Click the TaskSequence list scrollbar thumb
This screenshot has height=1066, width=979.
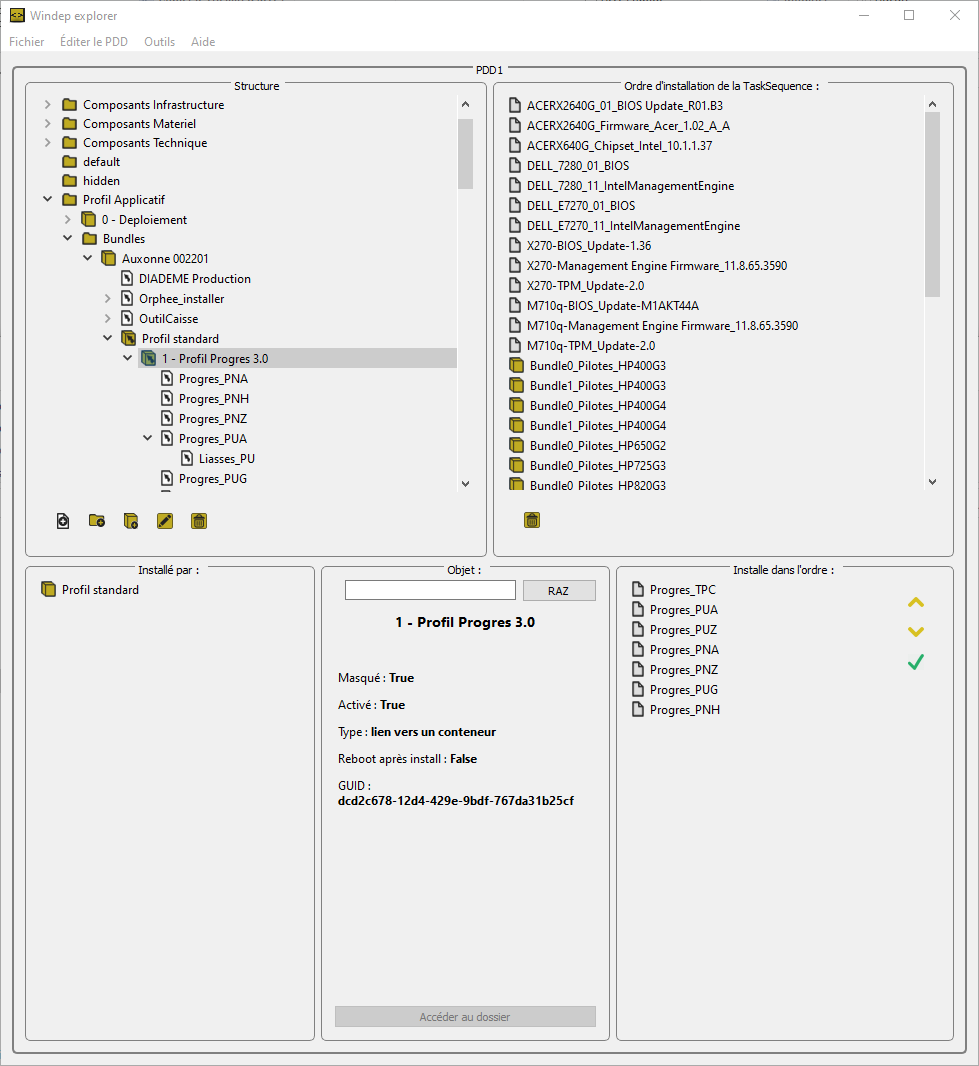(932, 205)
